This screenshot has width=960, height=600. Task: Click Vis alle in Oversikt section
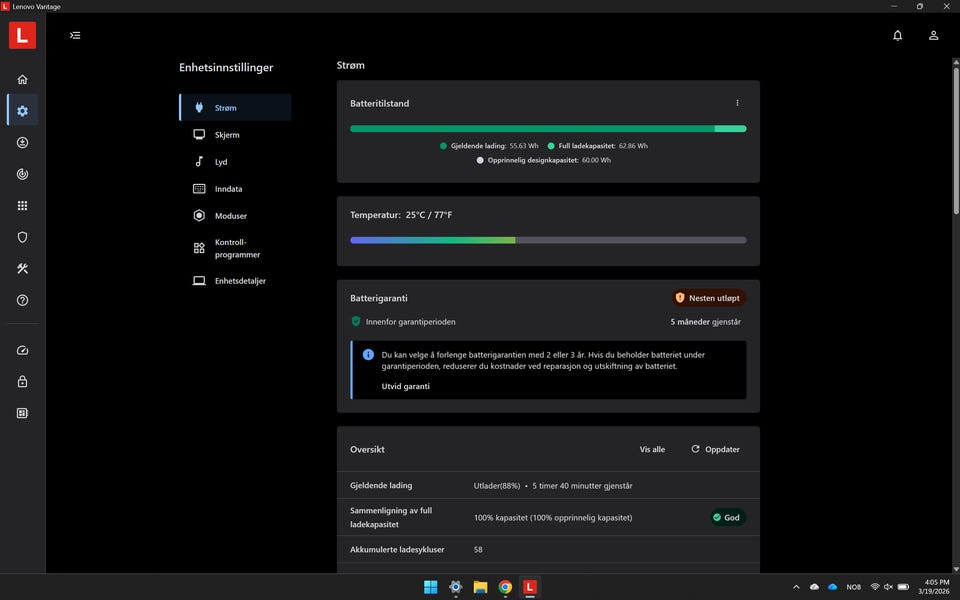click(652, 450)
